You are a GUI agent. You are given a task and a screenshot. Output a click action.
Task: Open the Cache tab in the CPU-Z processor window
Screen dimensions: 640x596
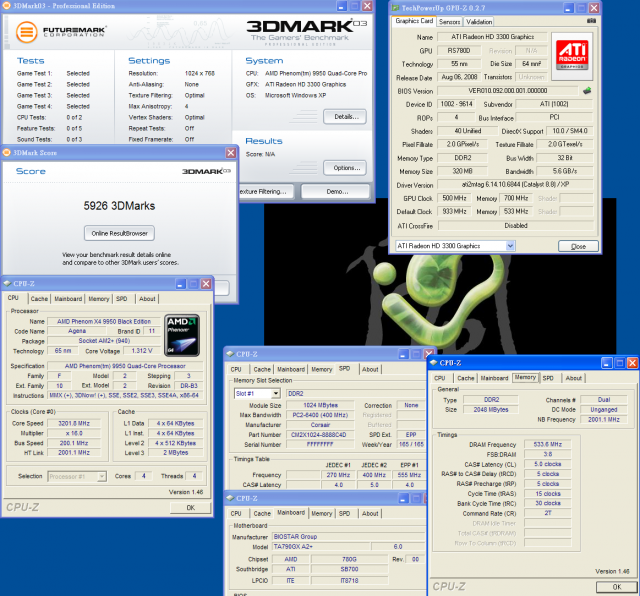[x=39, y=299]
